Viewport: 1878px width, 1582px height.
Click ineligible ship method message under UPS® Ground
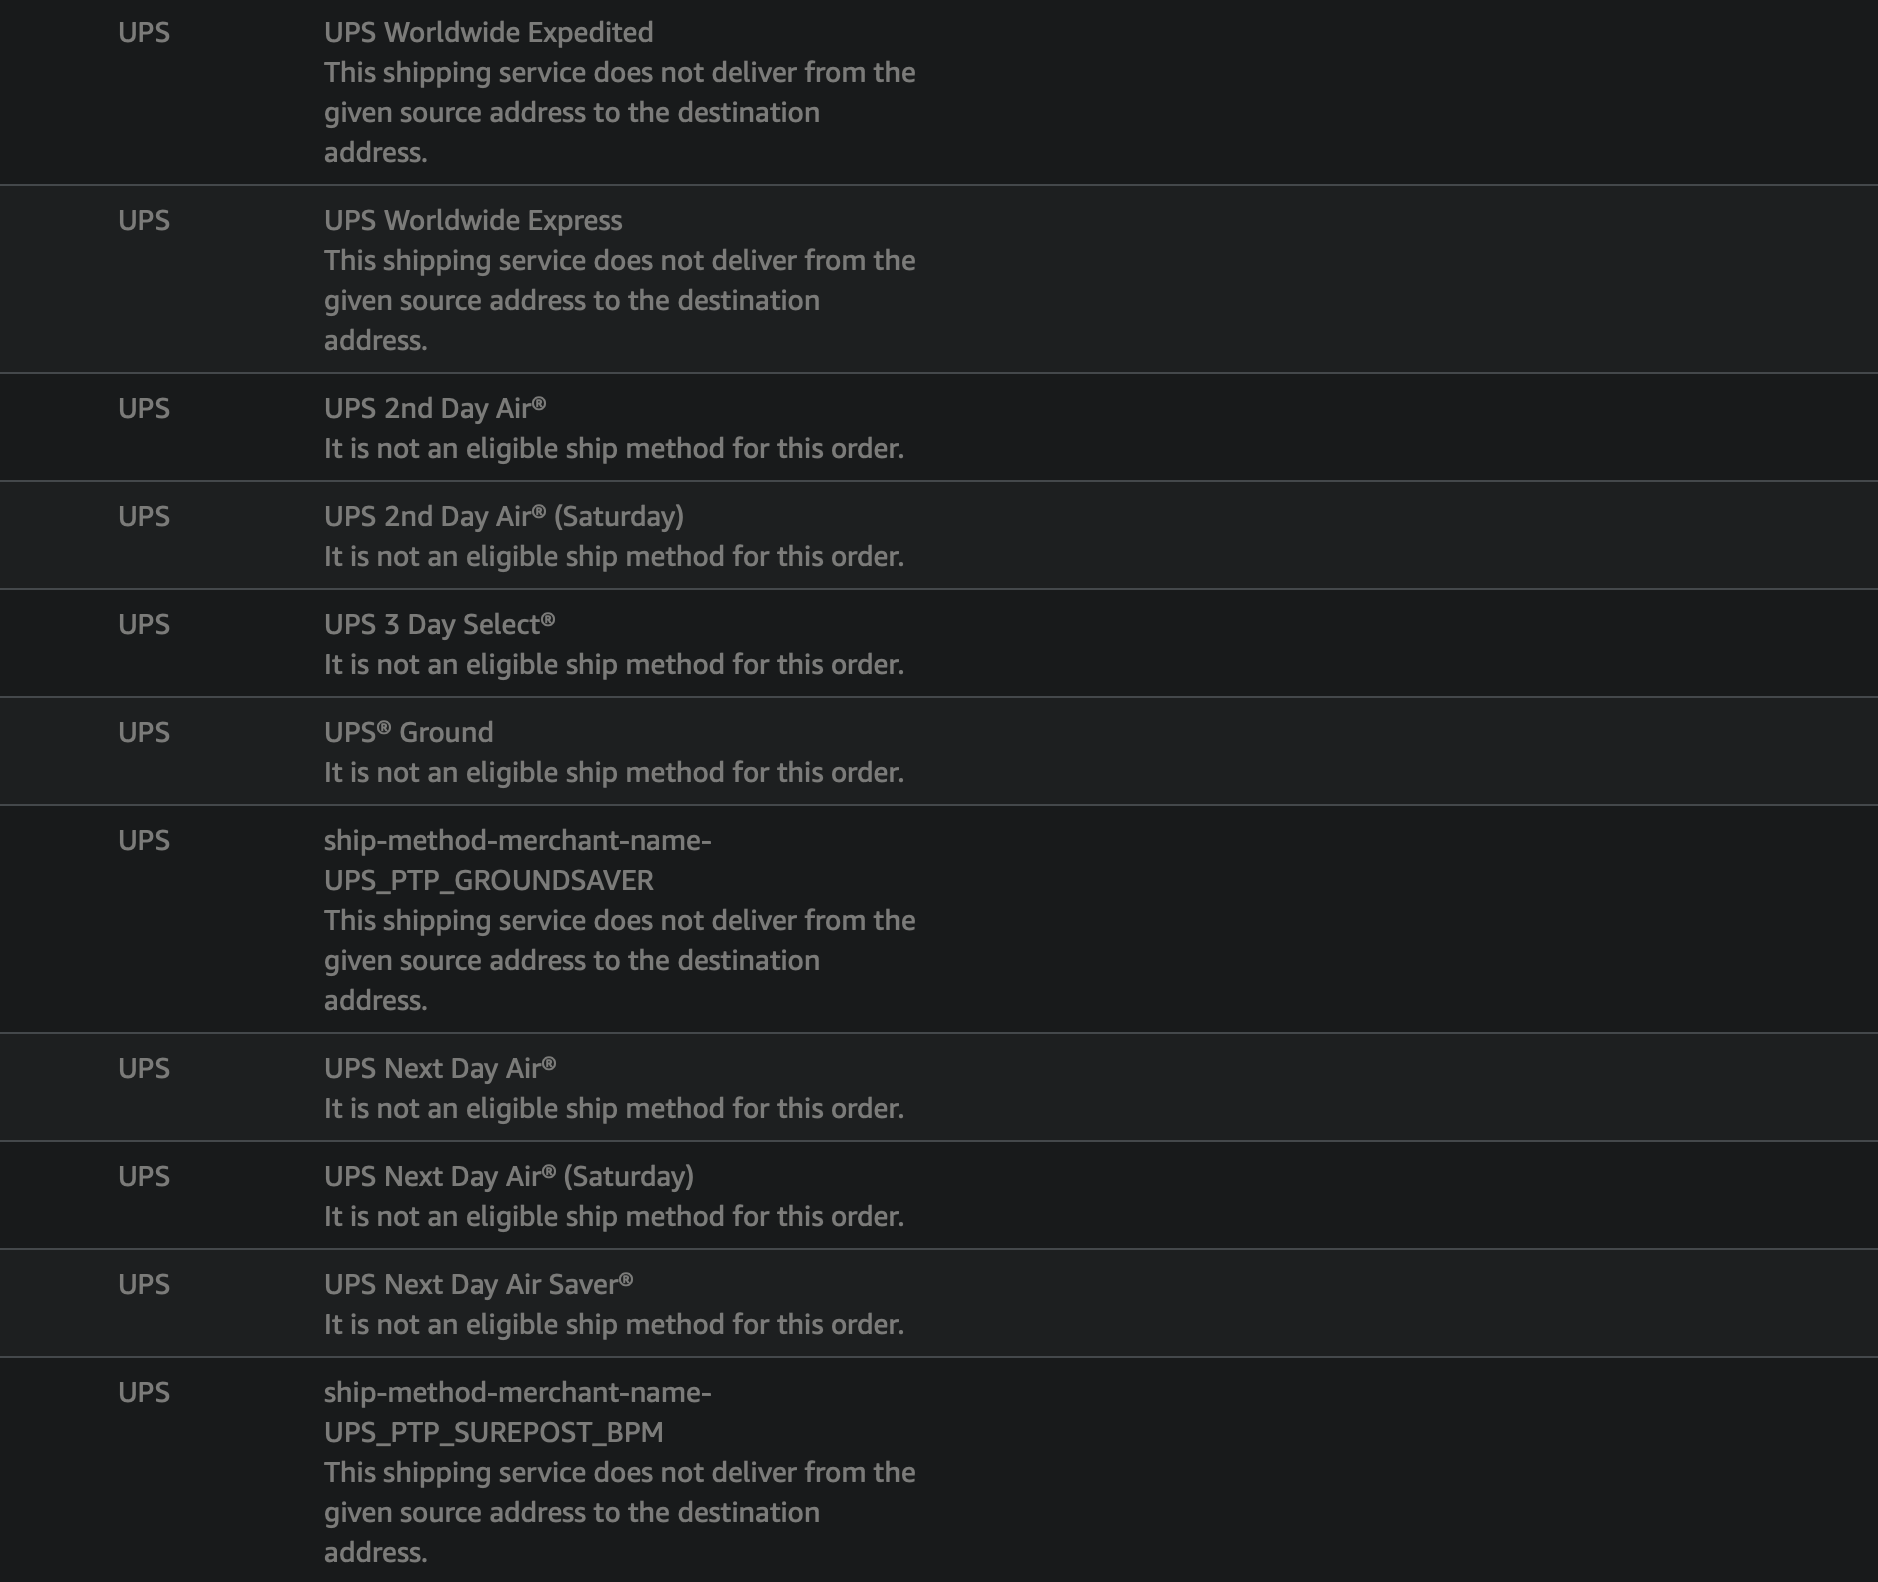[614, 773]
